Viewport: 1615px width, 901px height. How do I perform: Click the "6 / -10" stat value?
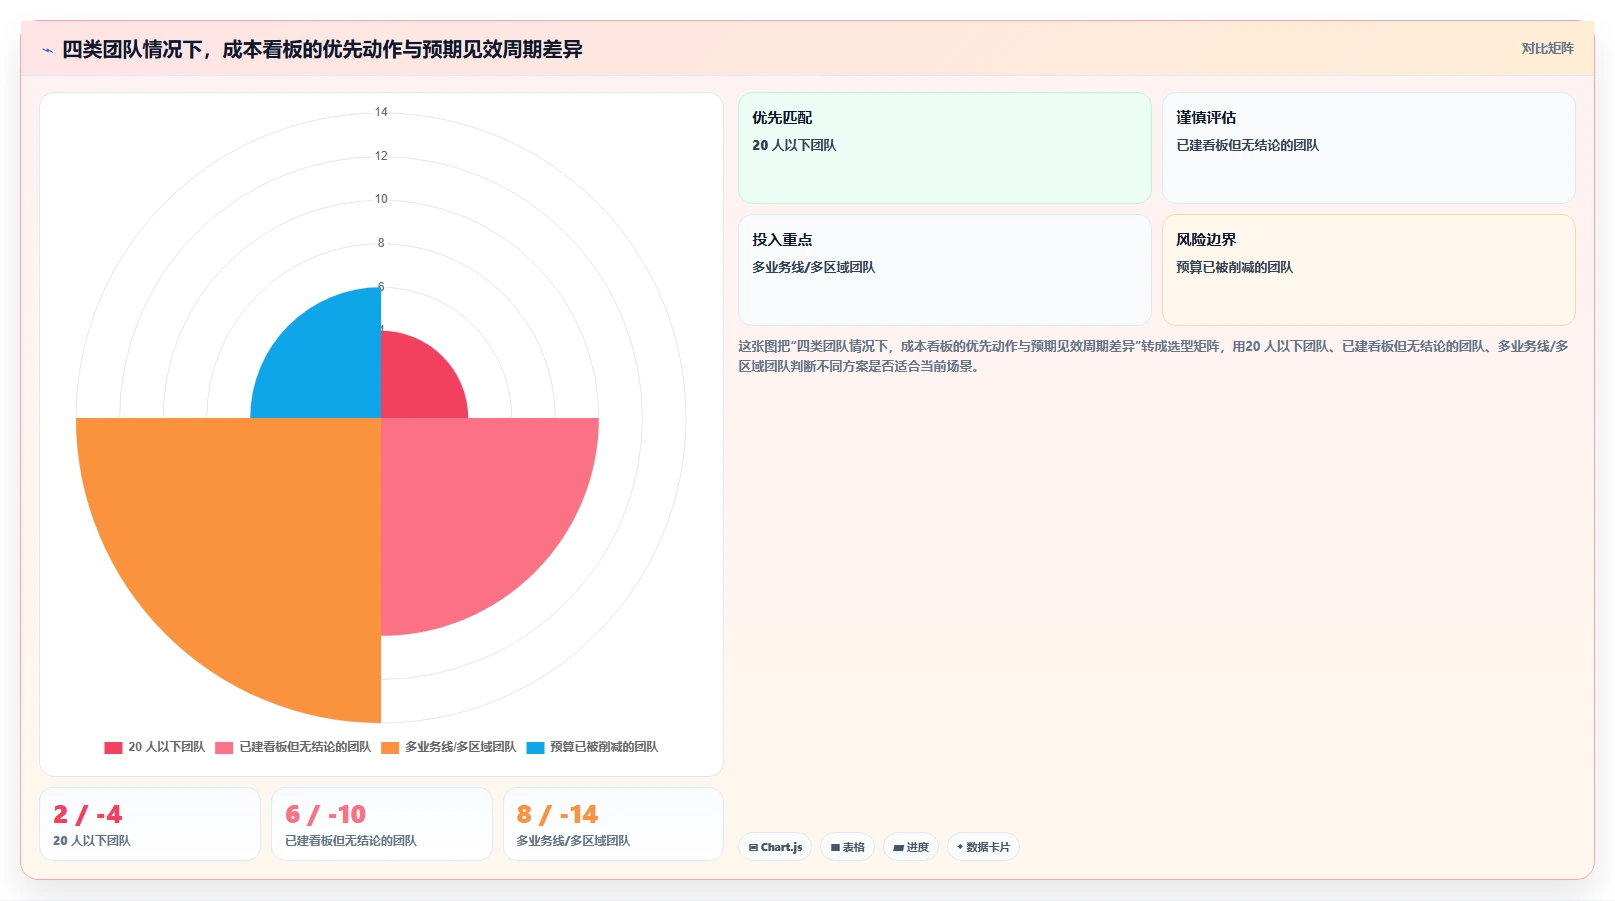click(326, 814)
